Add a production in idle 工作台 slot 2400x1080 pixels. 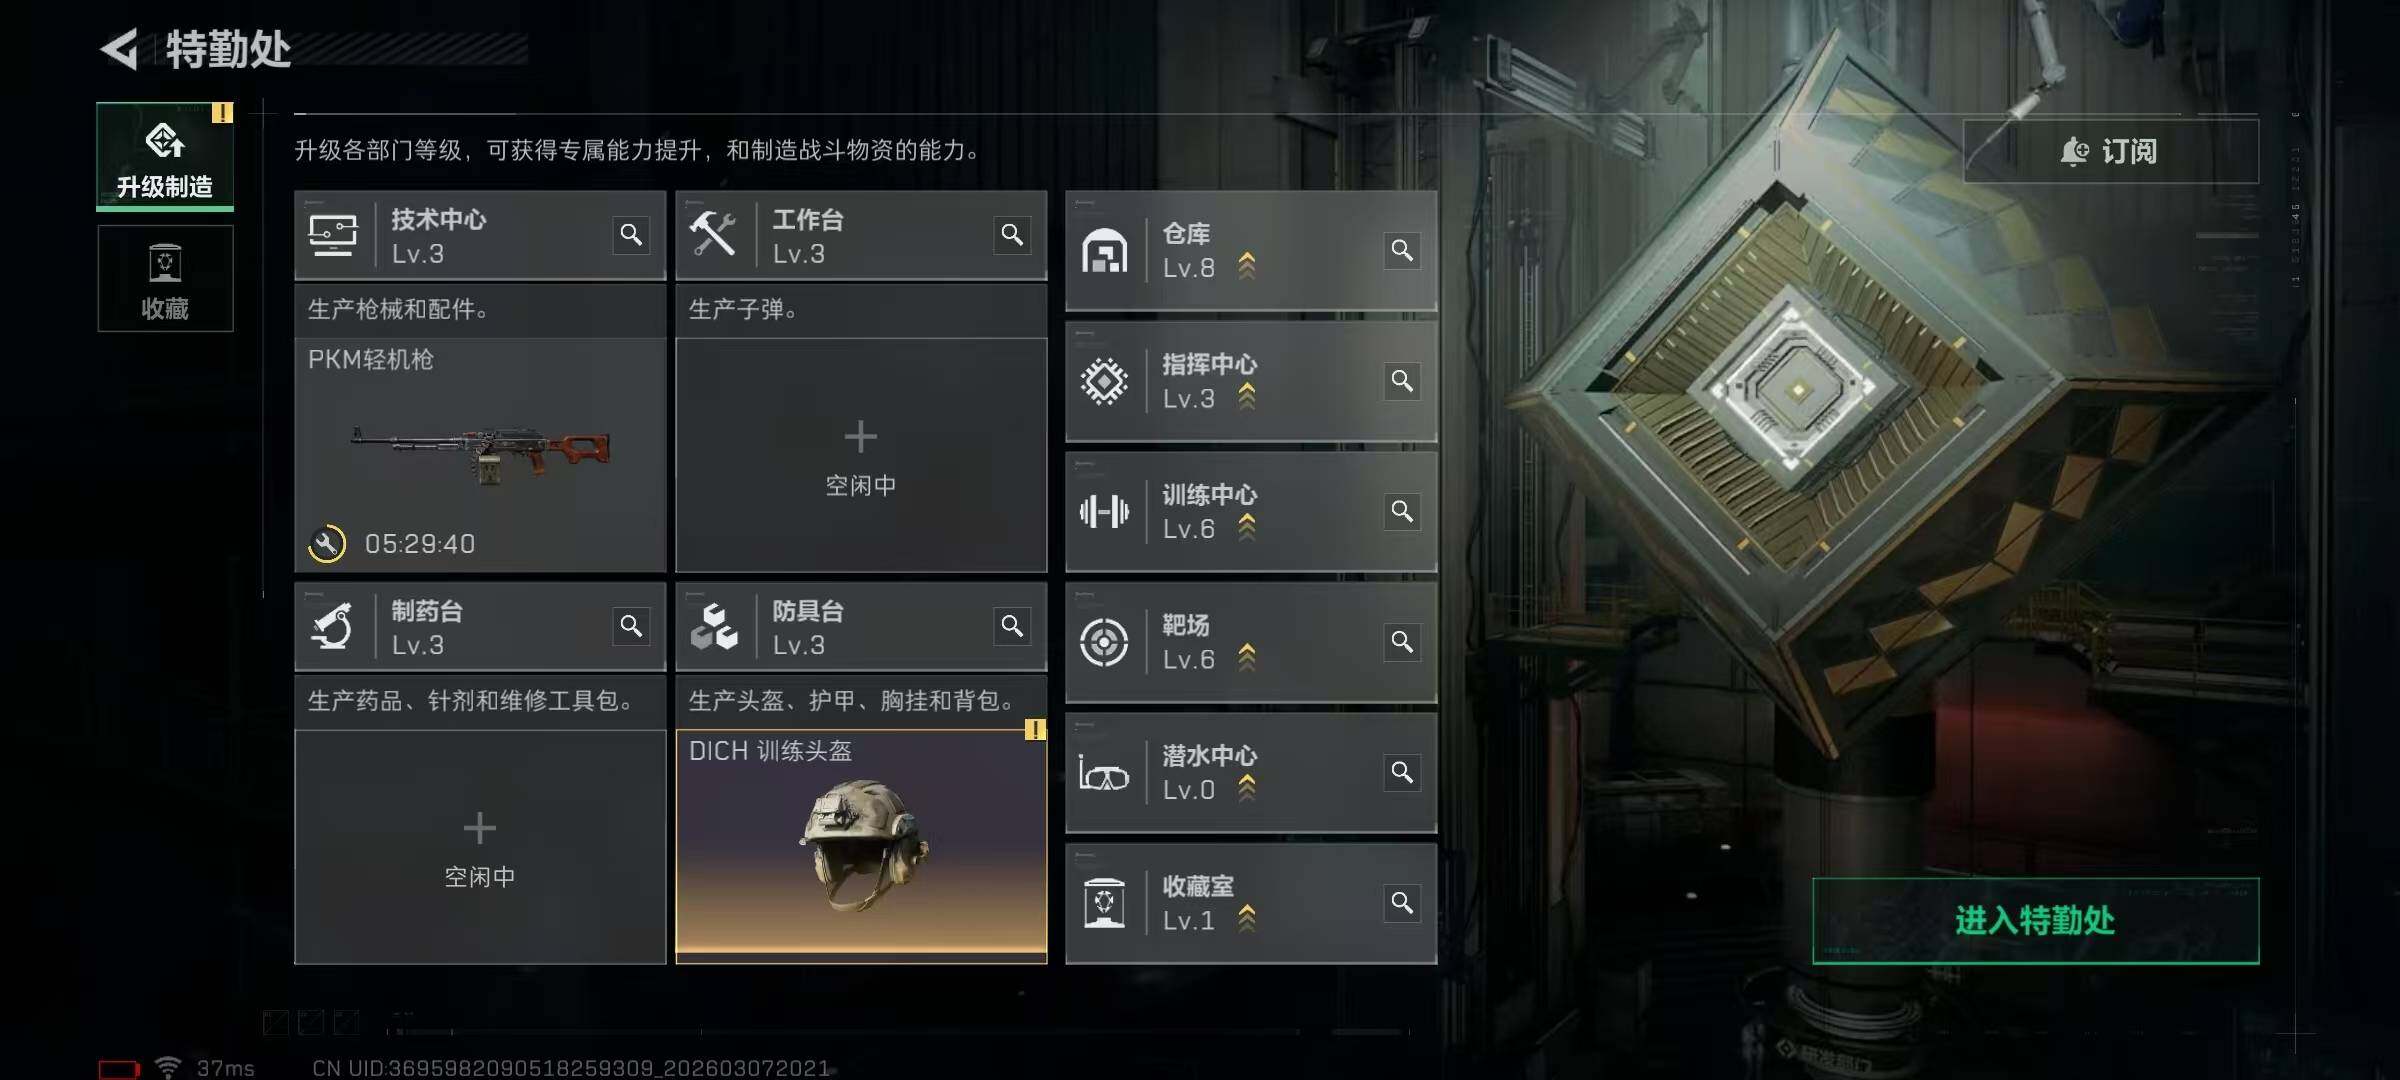(x=861, y=455)
